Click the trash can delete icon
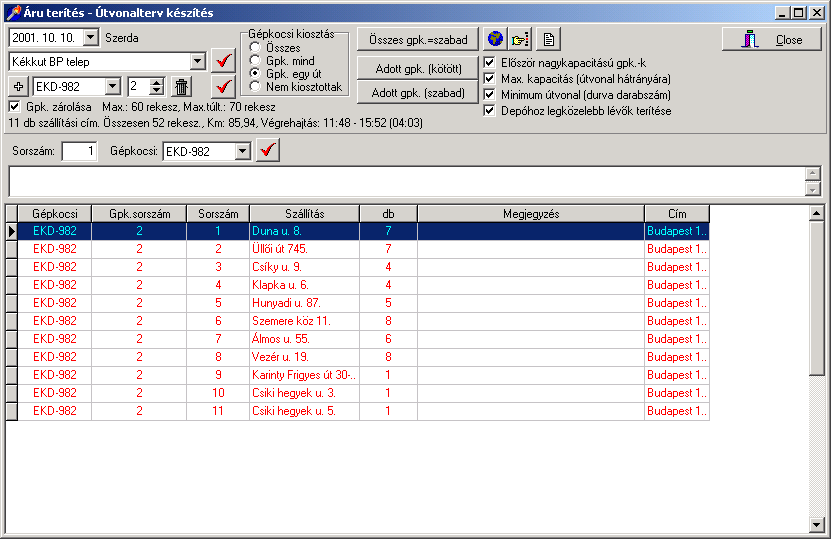This screenshot has width=831, height=539. (x=181, y=87)
